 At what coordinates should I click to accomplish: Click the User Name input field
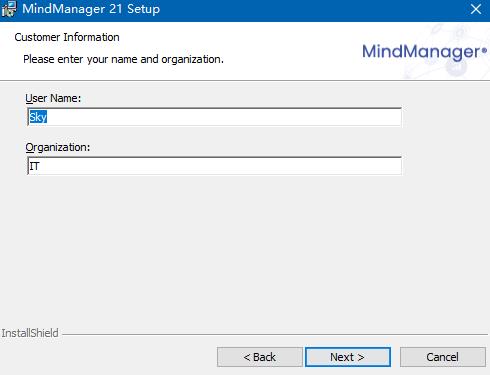(x=214, y=117)
